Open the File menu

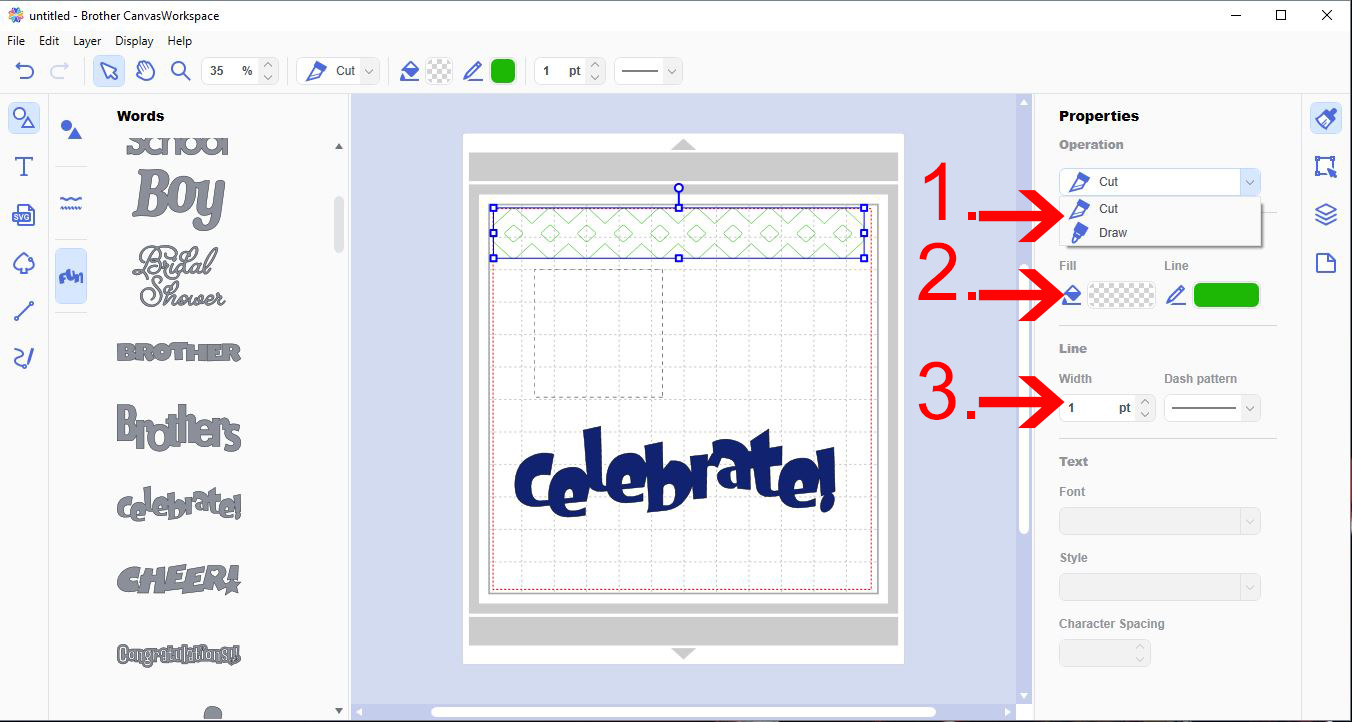pos(16,41)
